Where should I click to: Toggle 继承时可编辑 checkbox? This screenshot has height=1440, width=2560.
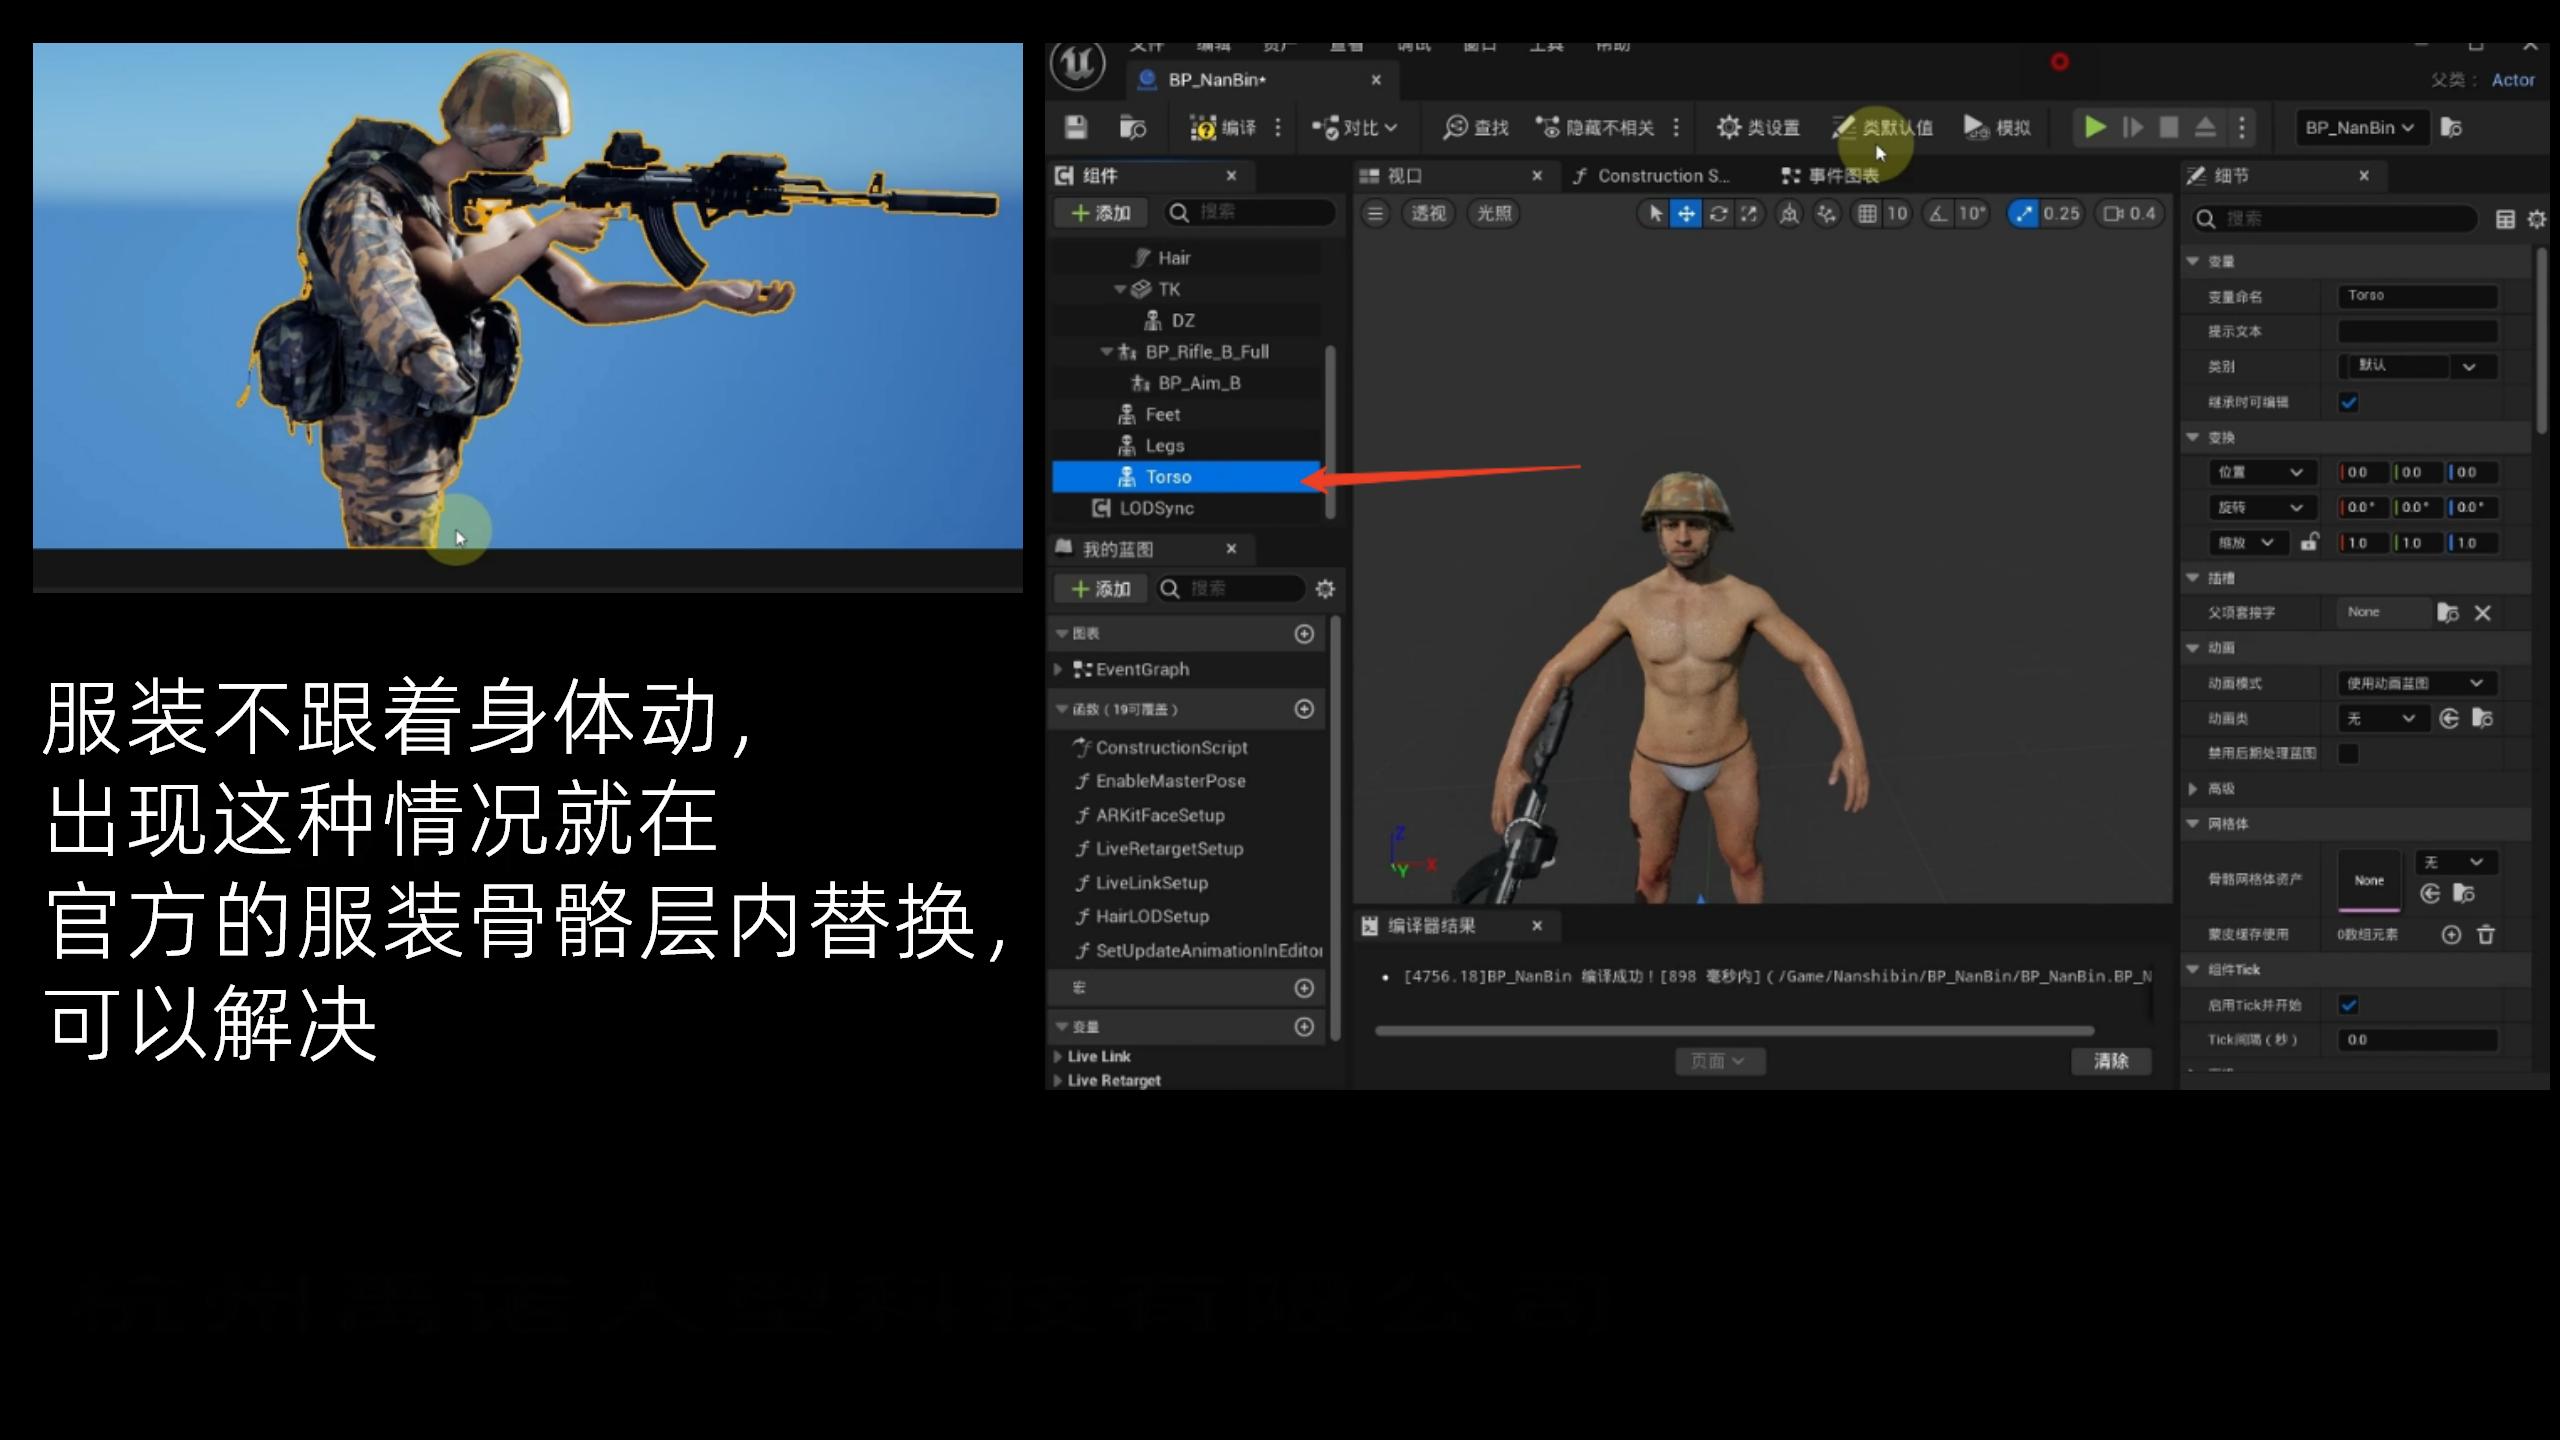coord(2349,403)
